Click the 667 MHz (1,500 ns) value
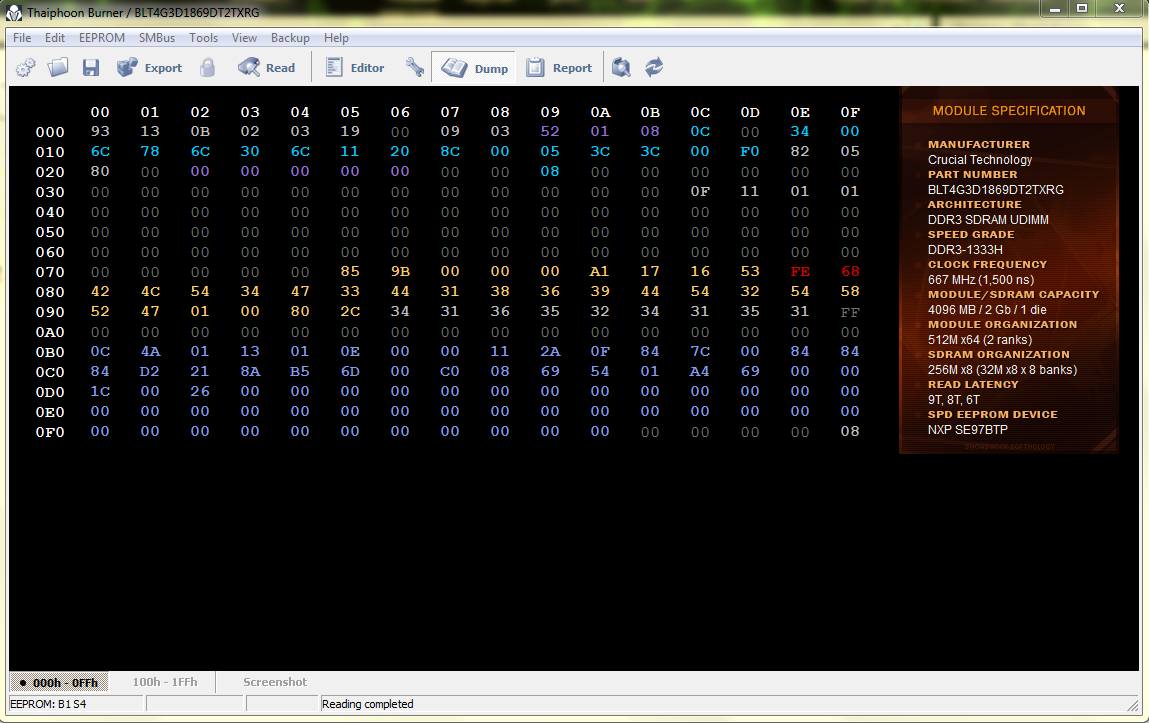This screenshot has height=723, width=1149. point(980,280)
